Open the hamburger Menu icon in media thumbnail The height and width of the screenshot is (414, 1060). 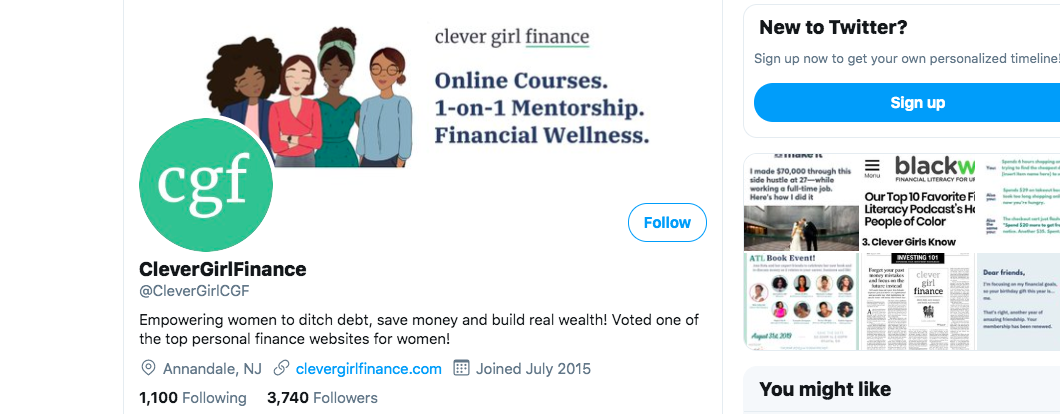(x=872, y=168)
